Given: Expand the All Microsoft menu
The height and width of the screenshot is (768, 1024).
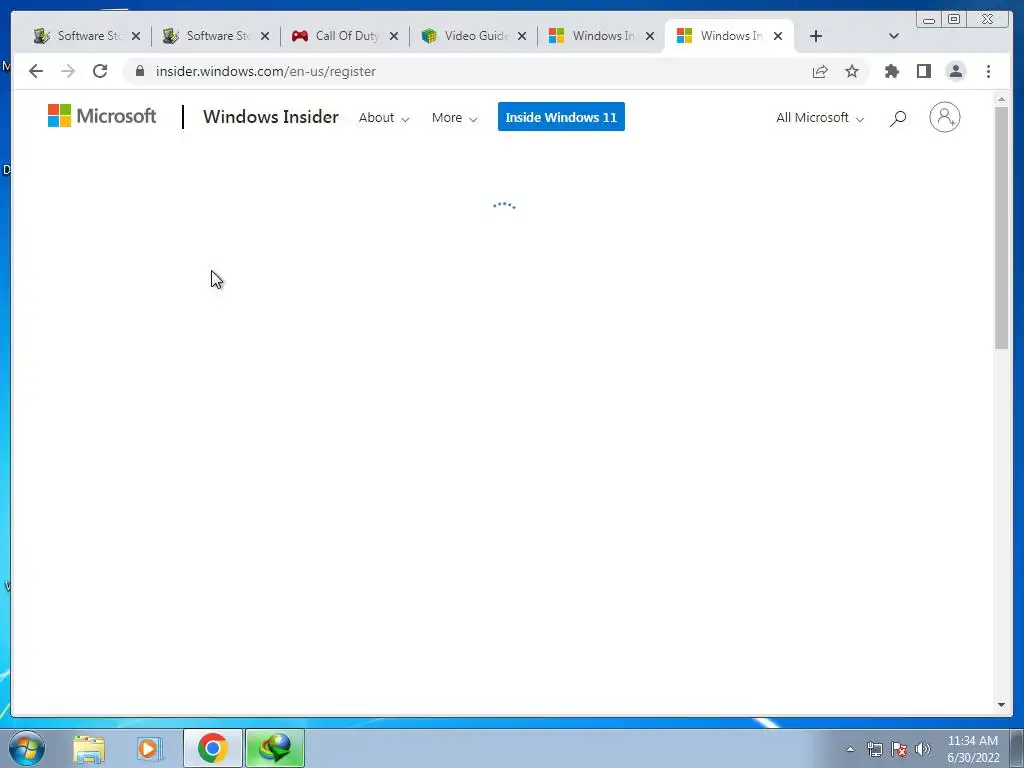Looking at the screenshot, I should [x=820, y=118].
